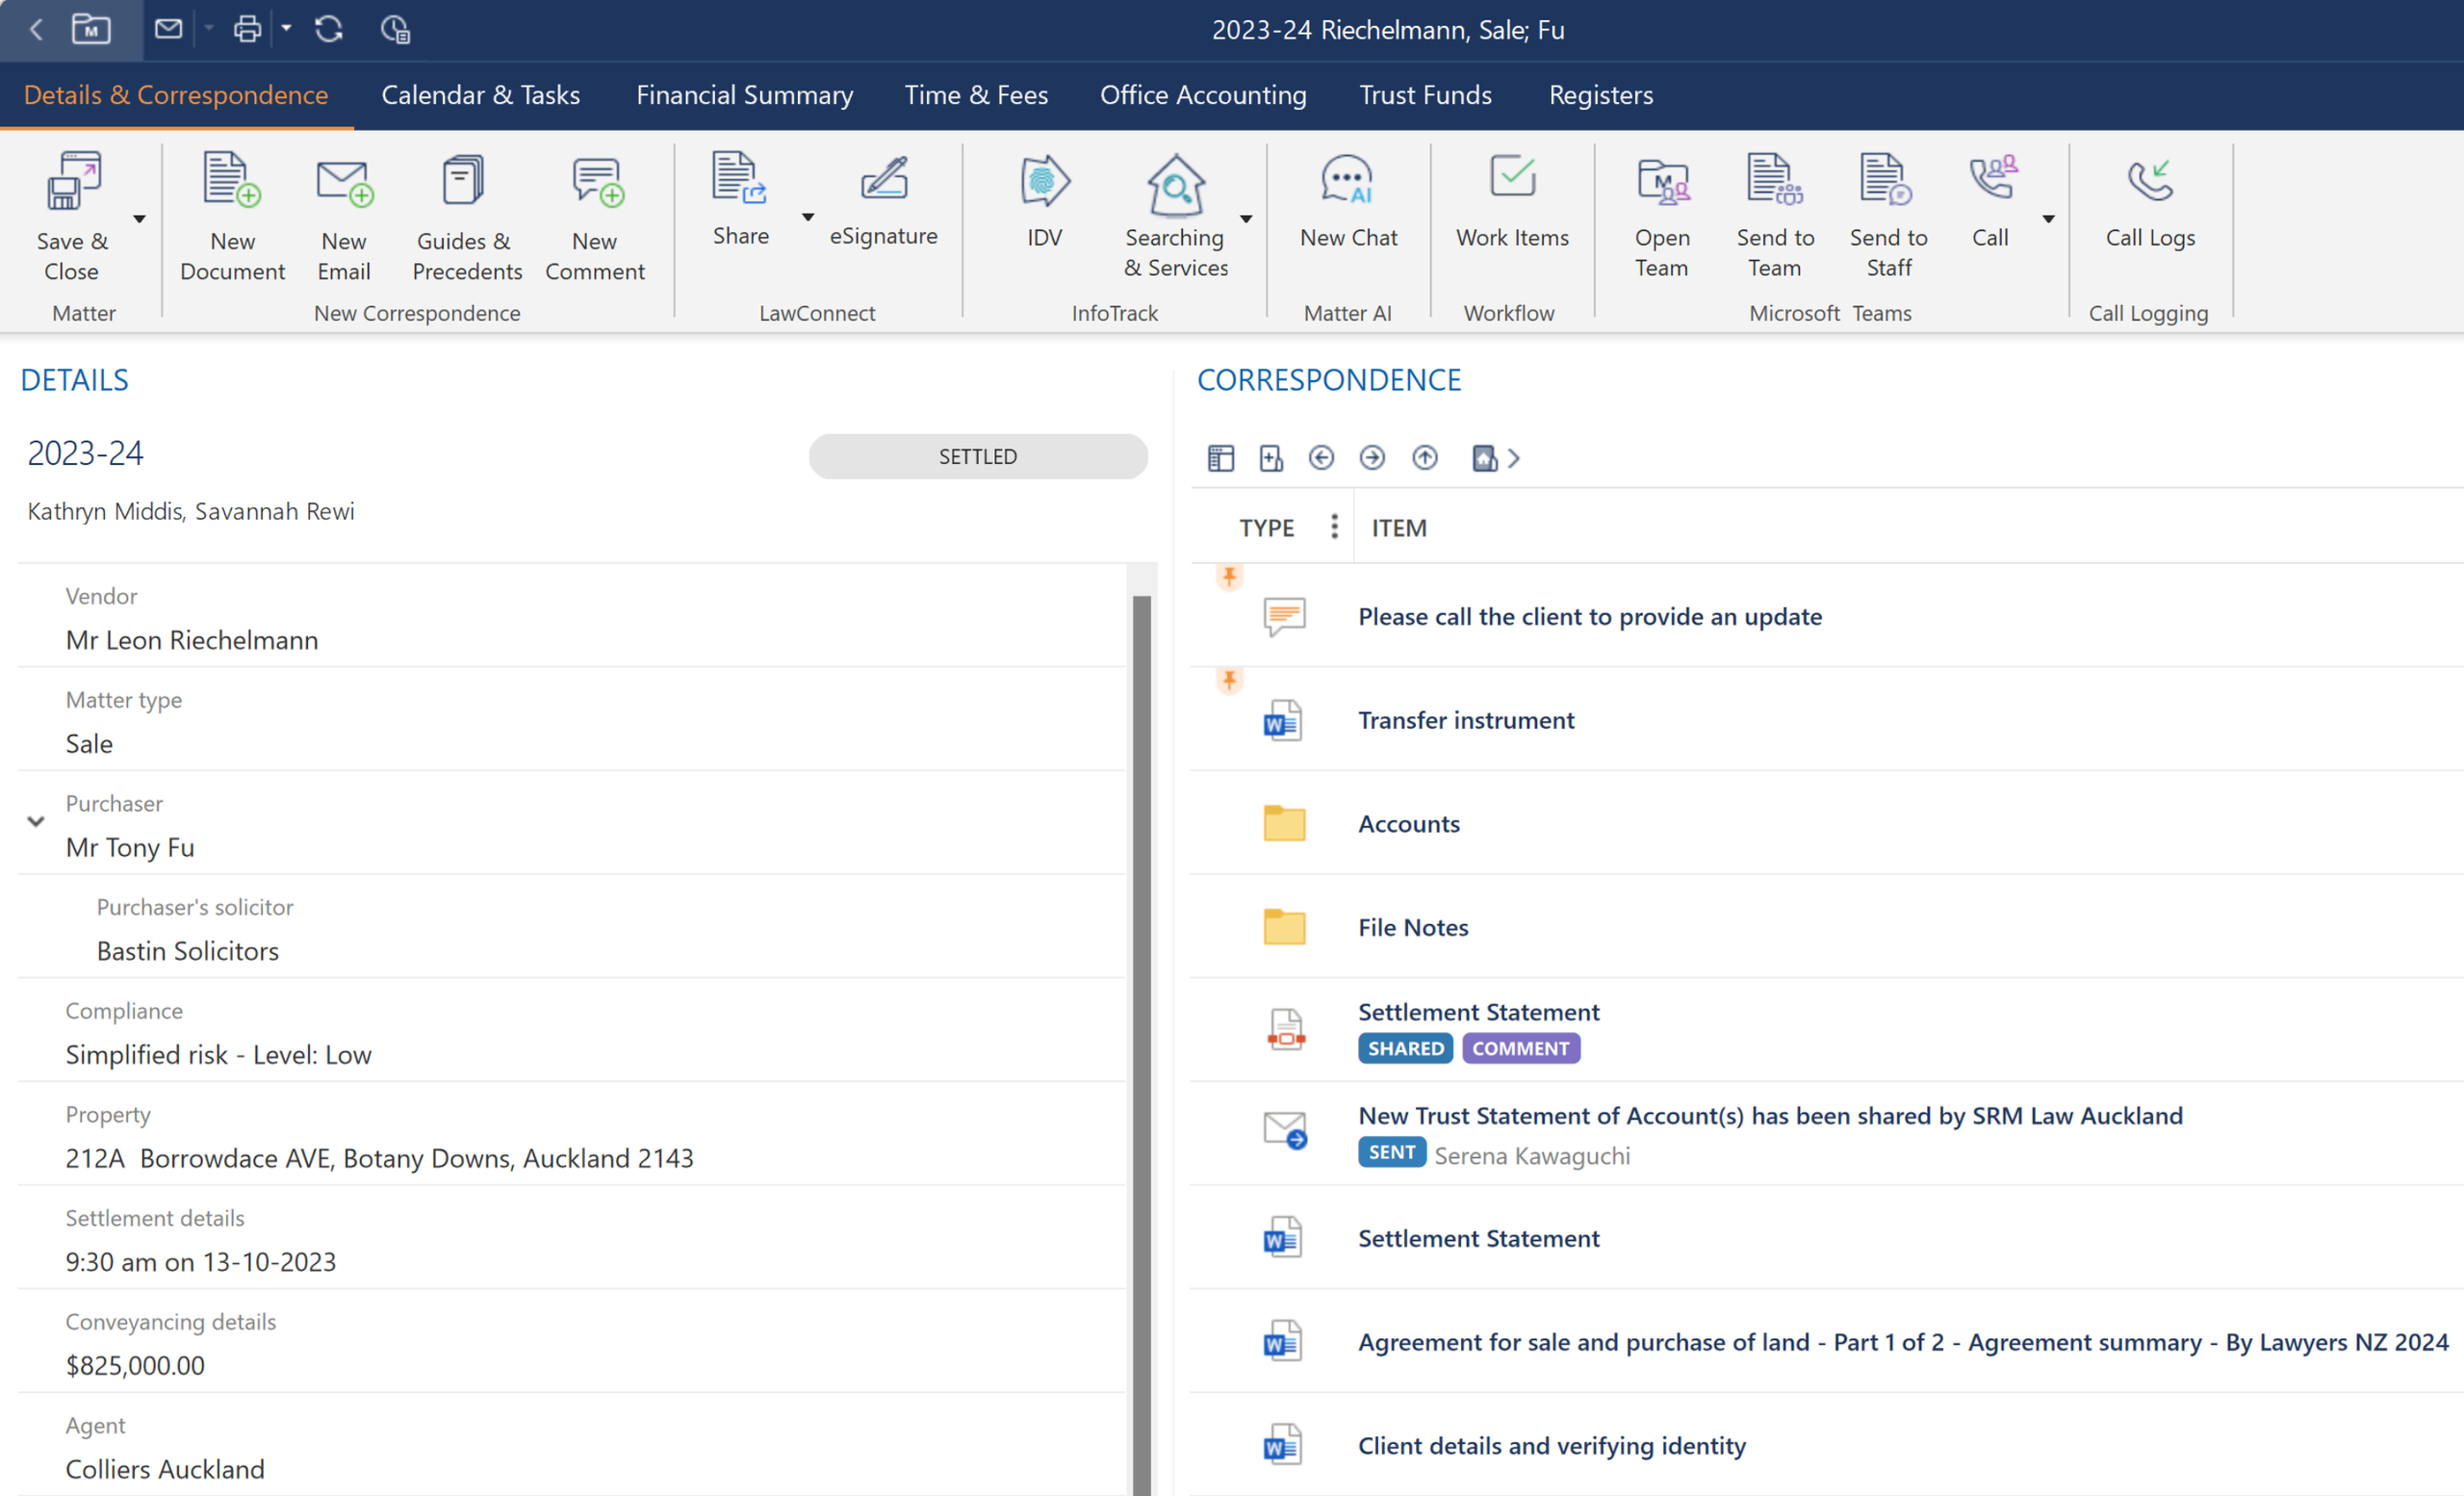Open the Calendar & Tasks tab

480,95
